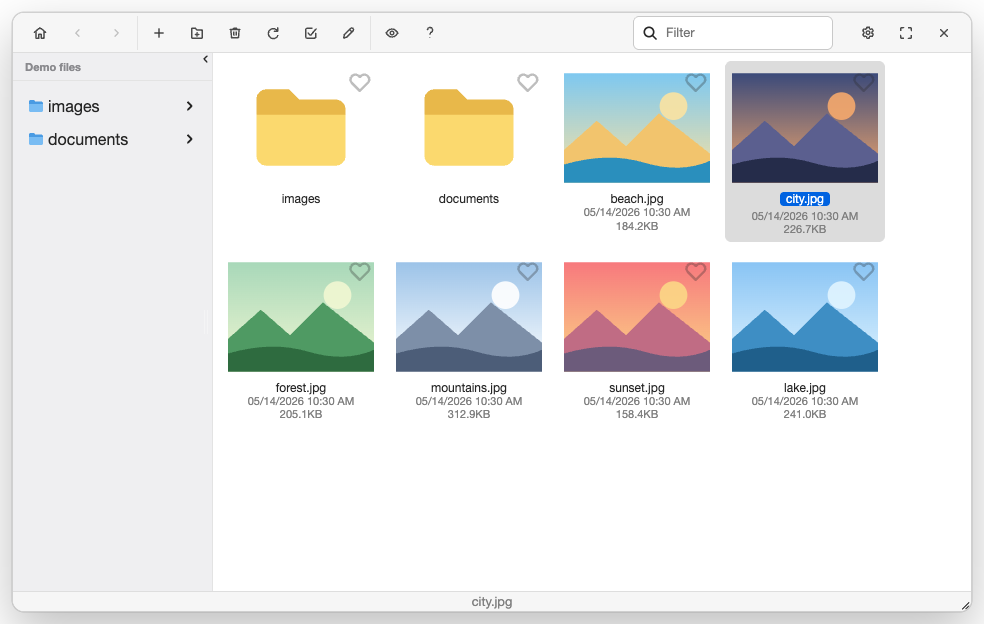
Task: Select the forest.jpg thumbnail
Action: pyautogui.click(x=301, y=317)
